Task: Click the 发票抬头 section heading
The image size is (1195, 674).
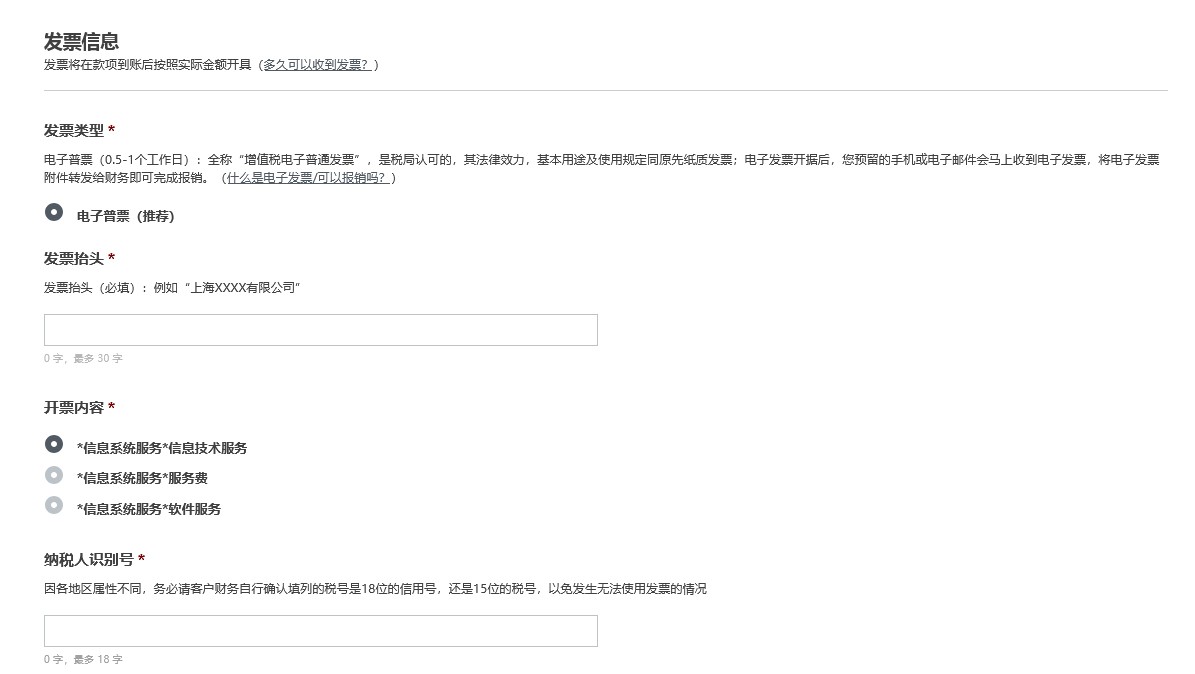Action: [73, 259]
